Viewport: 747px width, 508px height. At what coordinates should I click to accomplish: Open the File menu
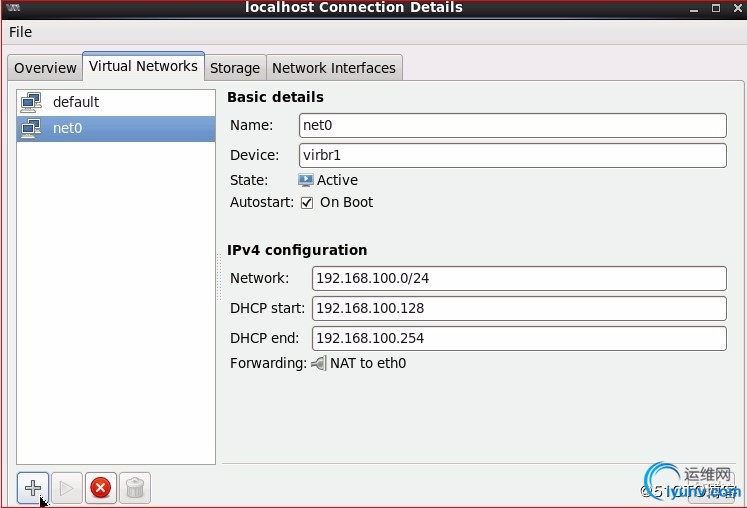coord(20,32)
